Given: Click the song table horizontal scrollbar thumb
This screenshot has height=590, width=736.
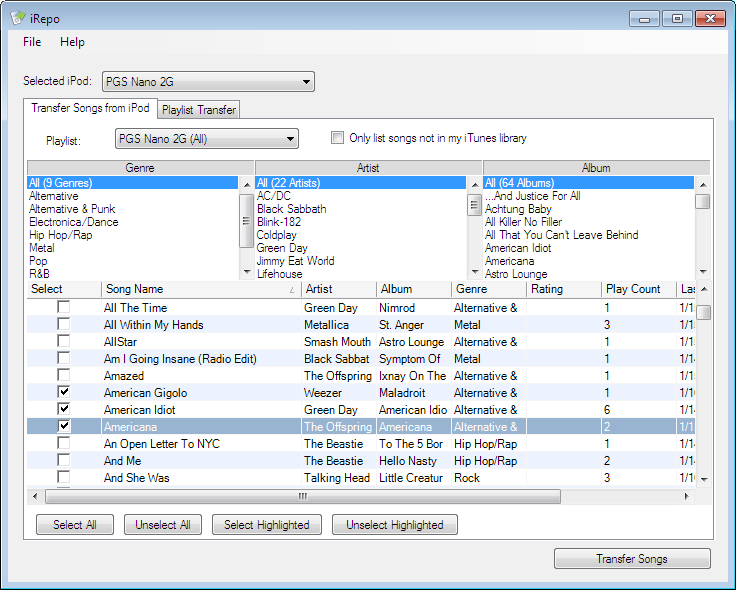Looking at the screenshot, I should 303,496.
